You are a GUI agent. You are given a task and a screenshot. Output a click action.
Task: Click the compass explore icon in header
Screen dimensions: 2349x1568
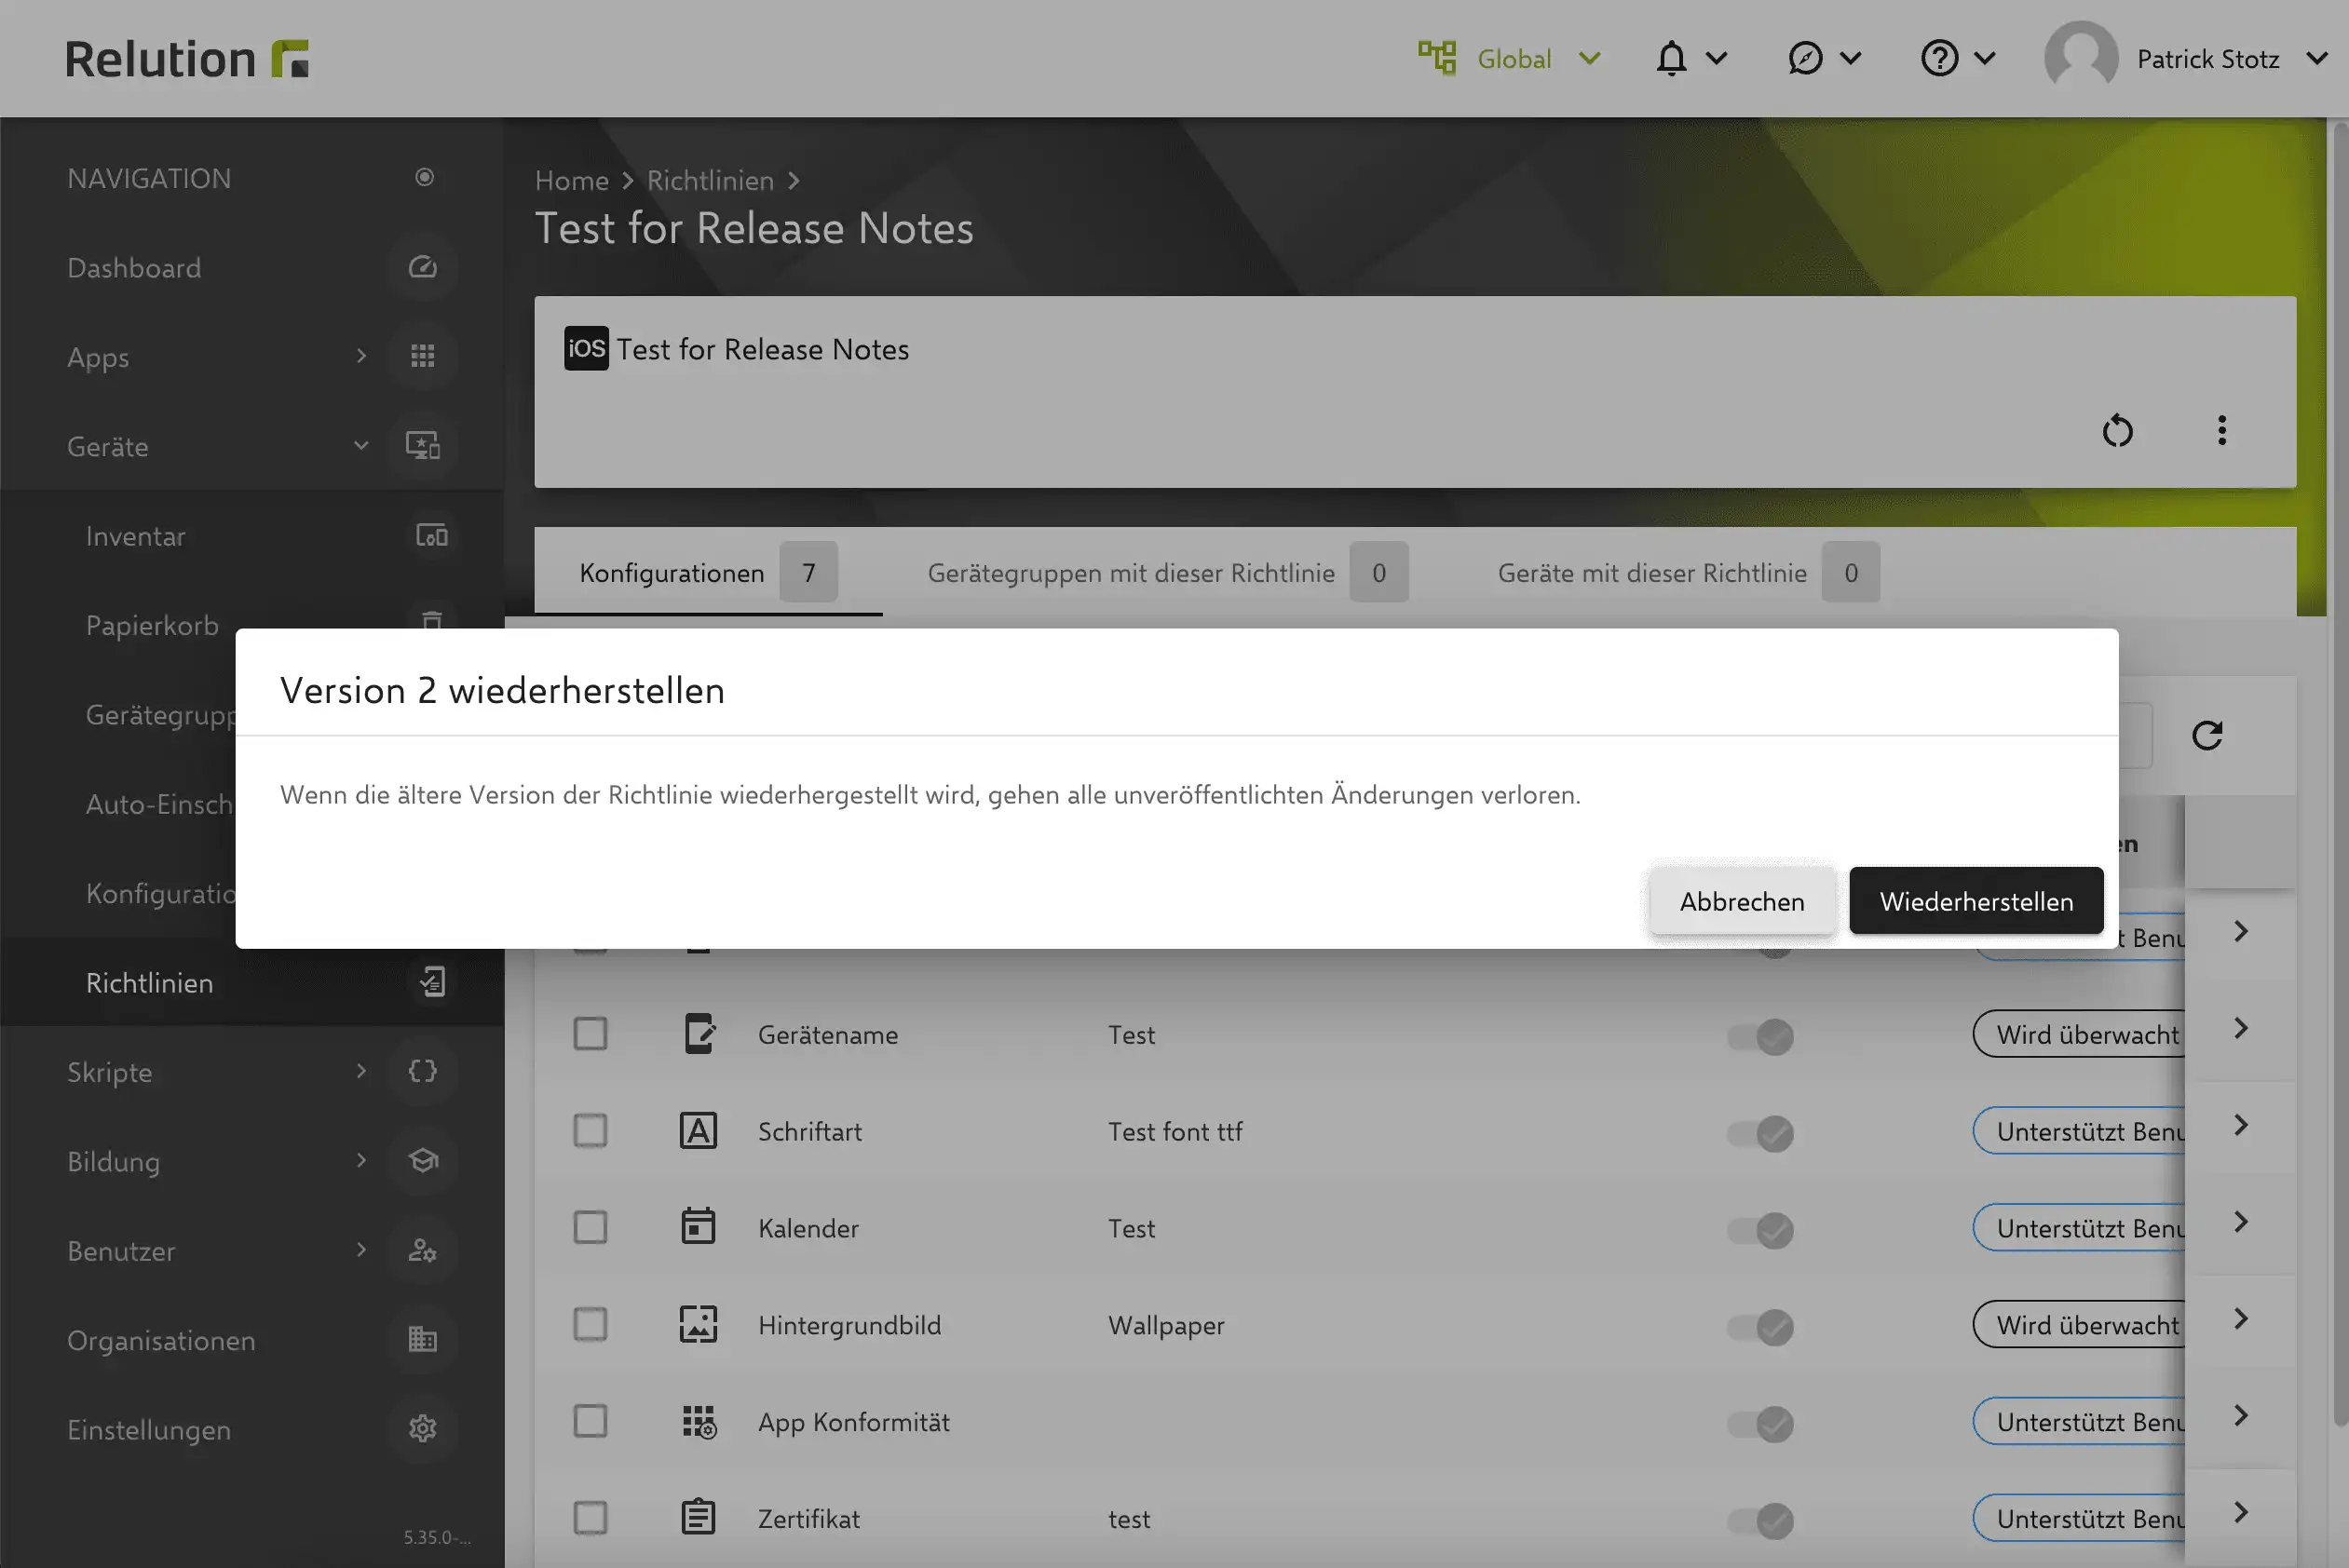pyautogui.click(x=1805, y=58)
